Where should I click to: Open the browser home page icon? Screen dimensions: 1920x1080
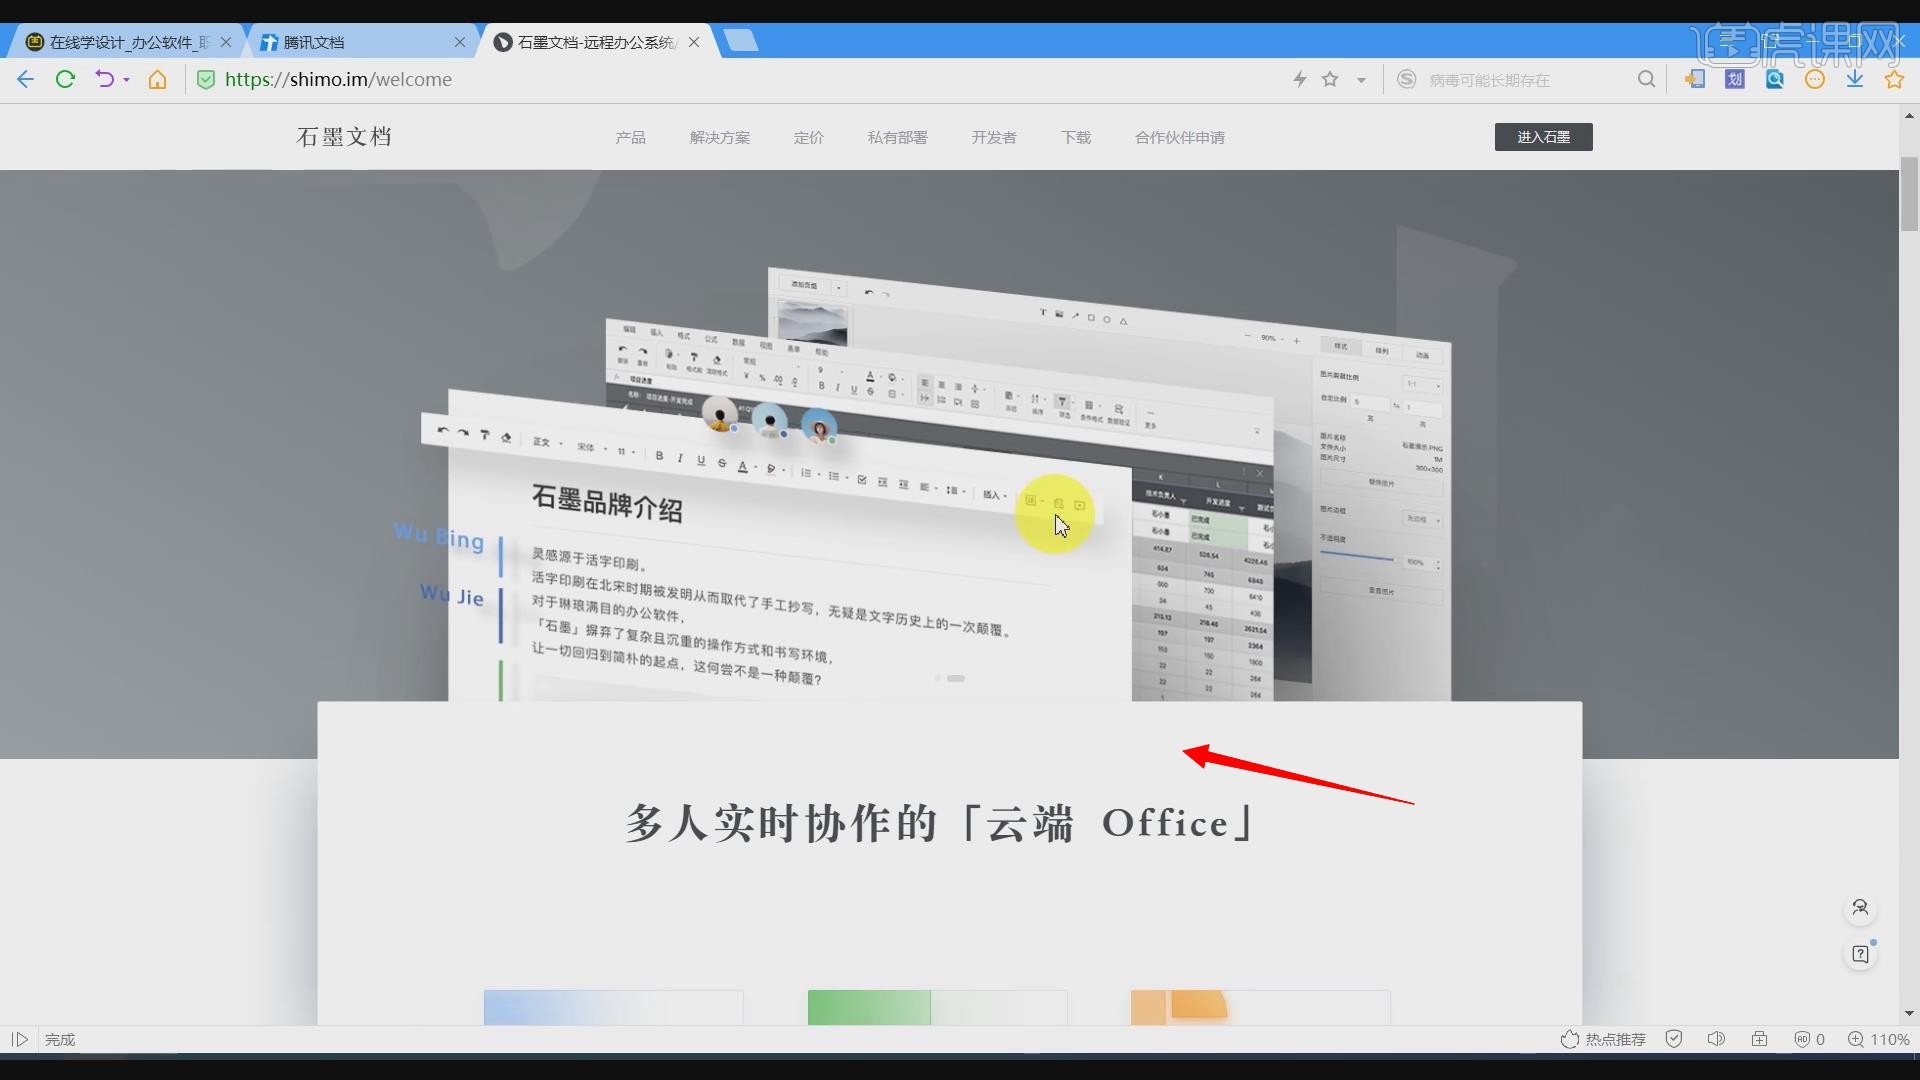157,79
